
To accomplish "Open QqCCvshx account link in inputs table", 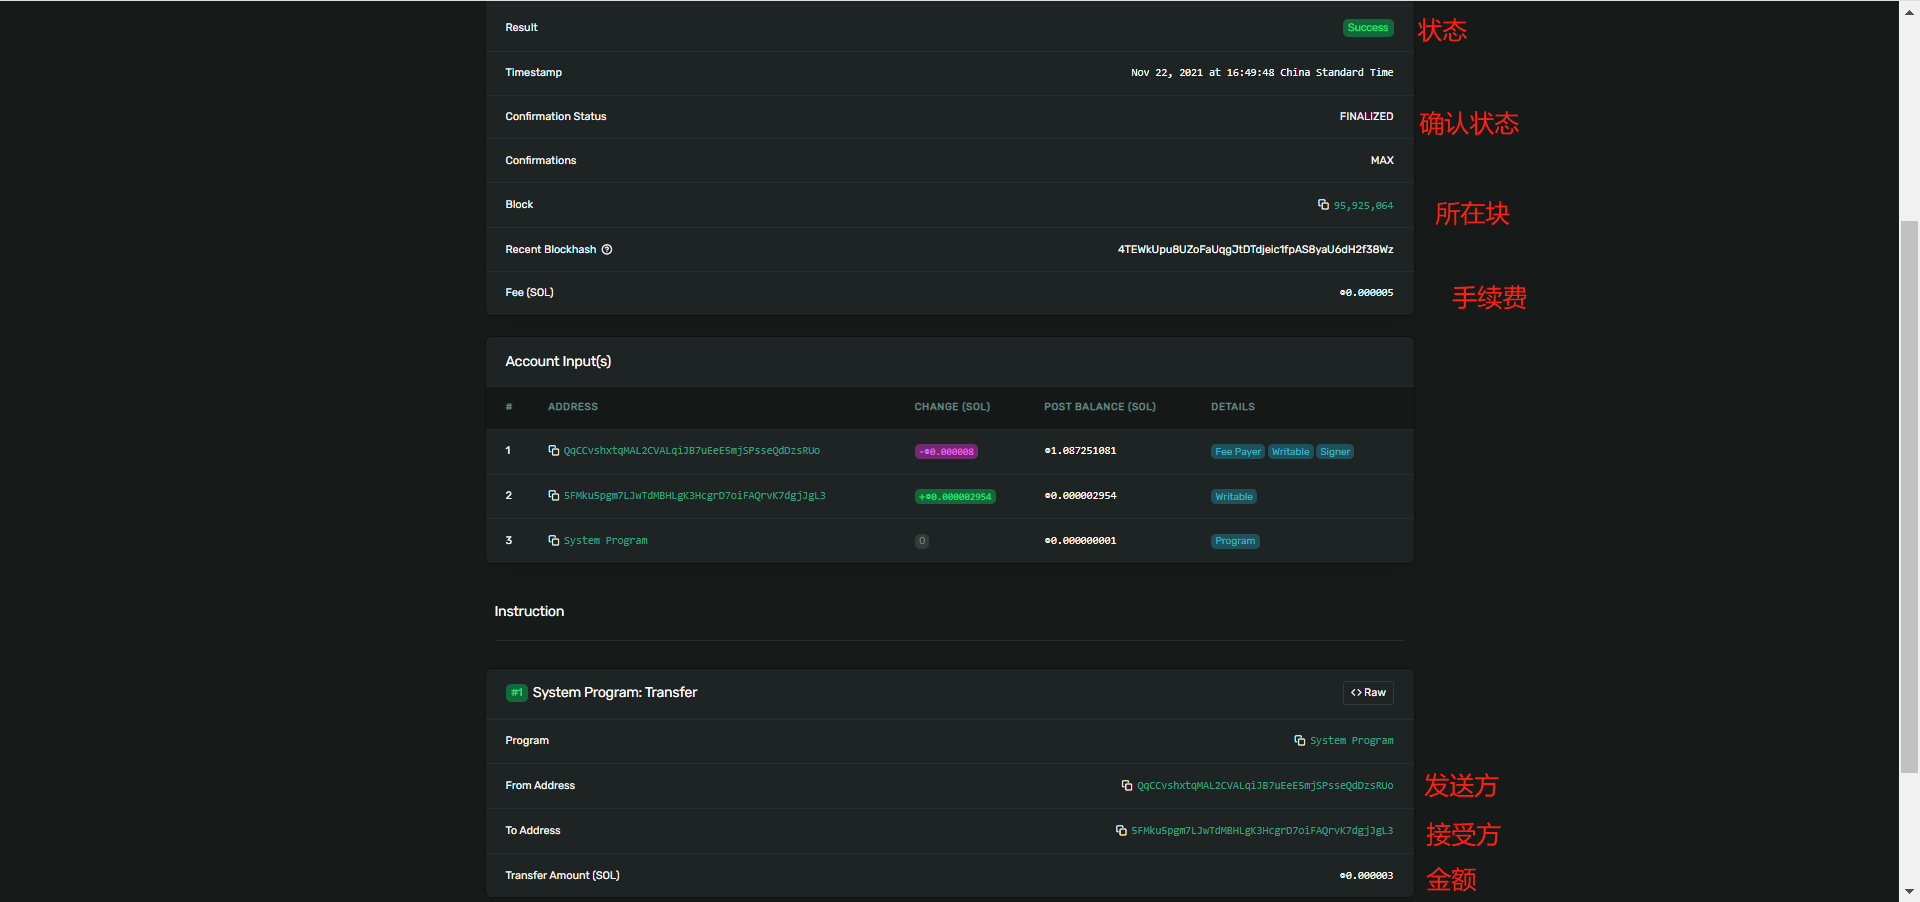I will tap(691, 451).
